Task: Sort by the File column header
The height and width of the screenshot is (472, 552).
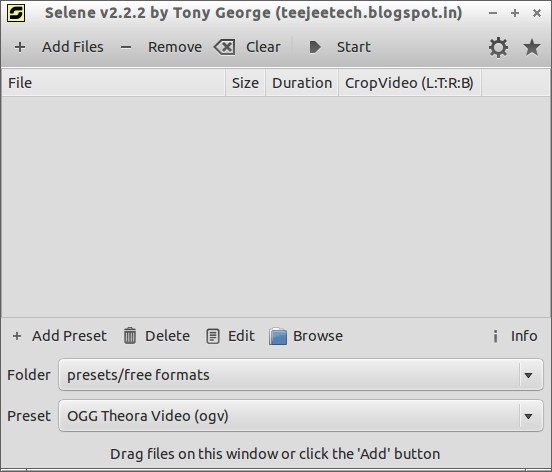Action: [x=113, y=83]
